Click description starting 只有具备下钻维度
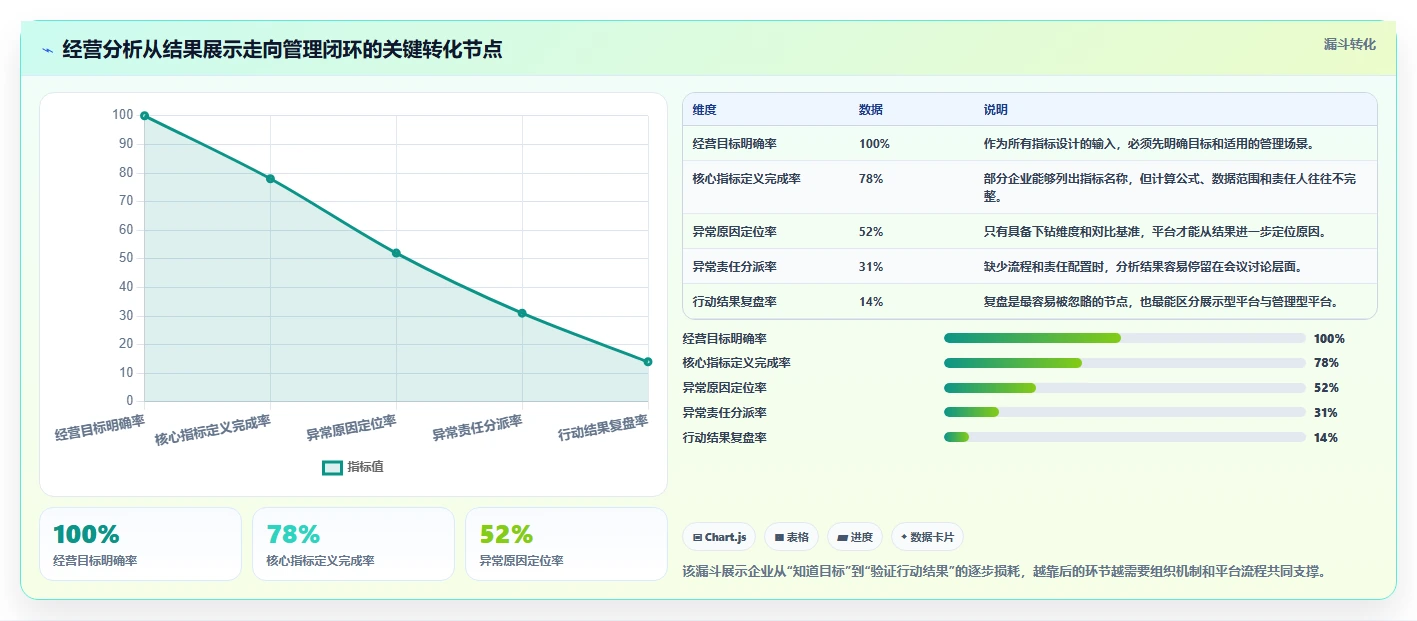1417x621 pixels. (x=1155, y=232)
